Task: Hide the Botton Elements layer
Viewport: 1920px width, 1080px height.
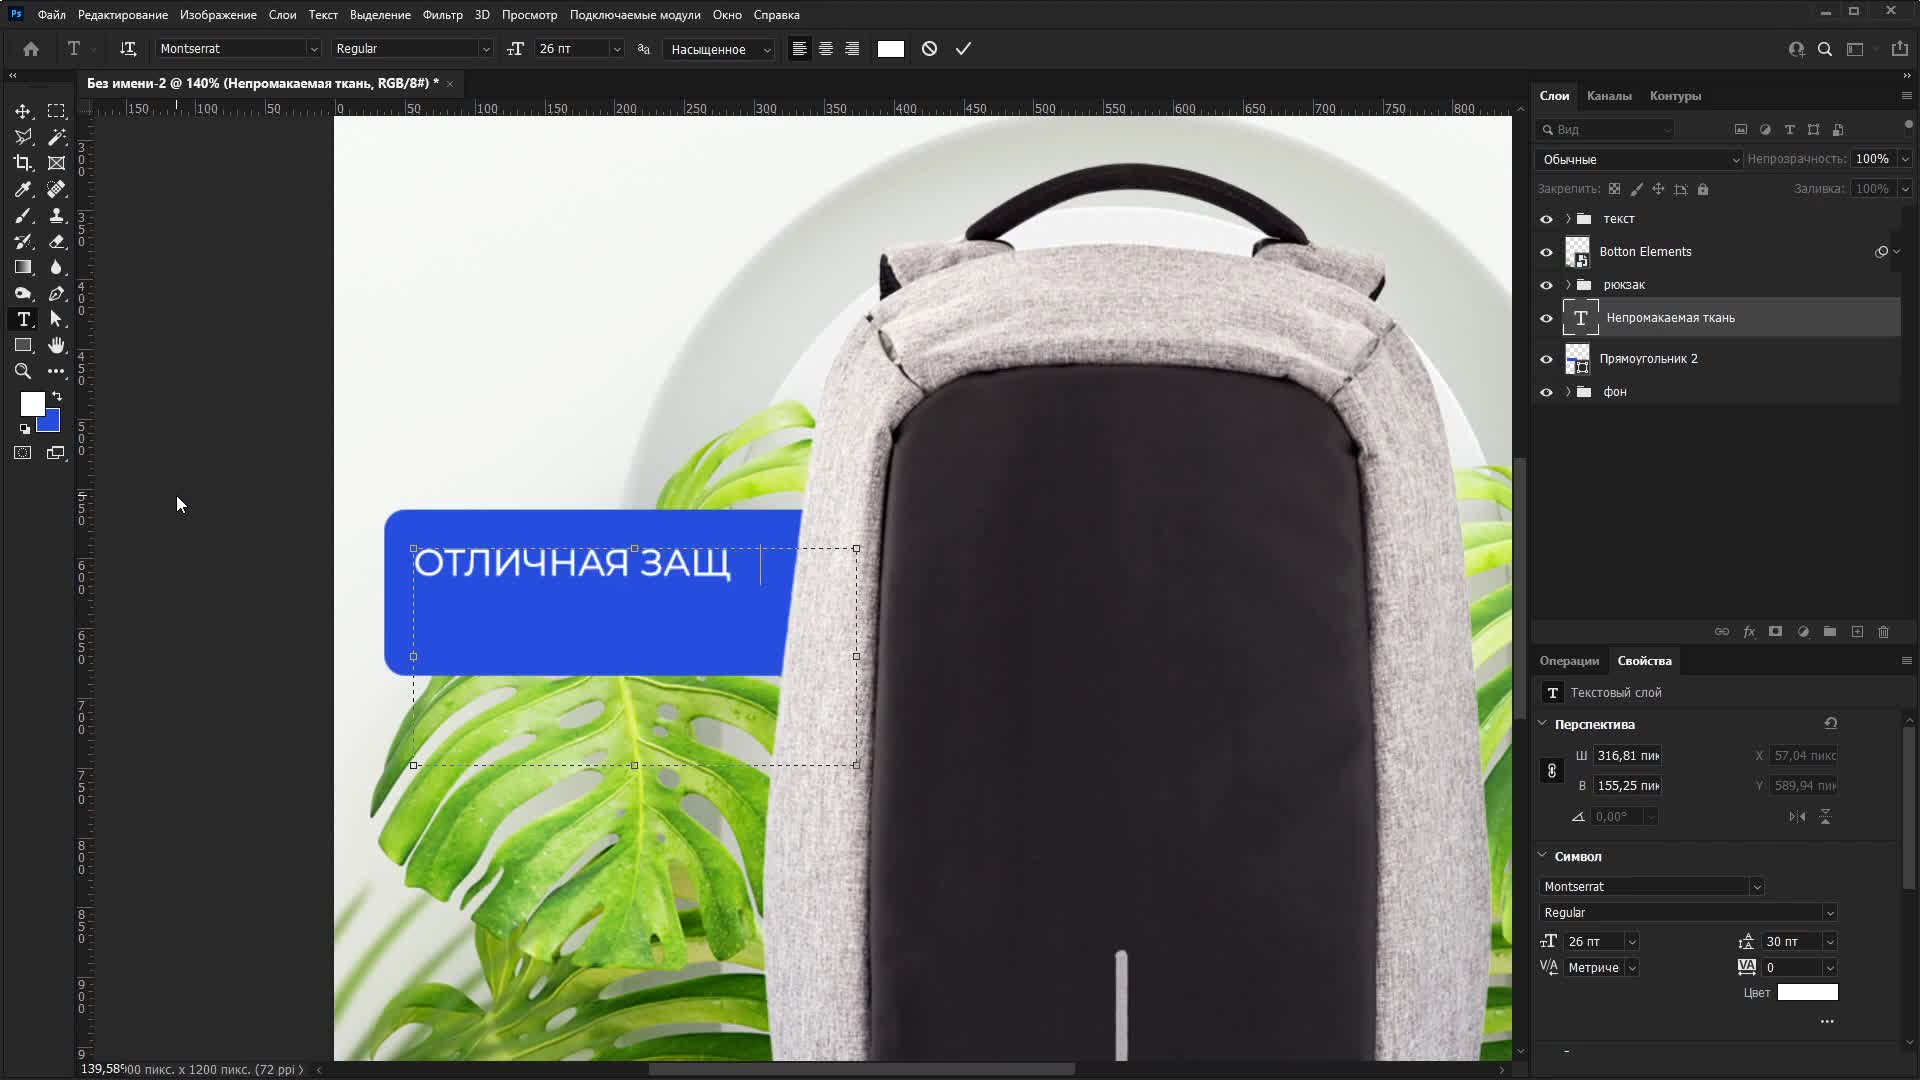Action: (1546, 252)
